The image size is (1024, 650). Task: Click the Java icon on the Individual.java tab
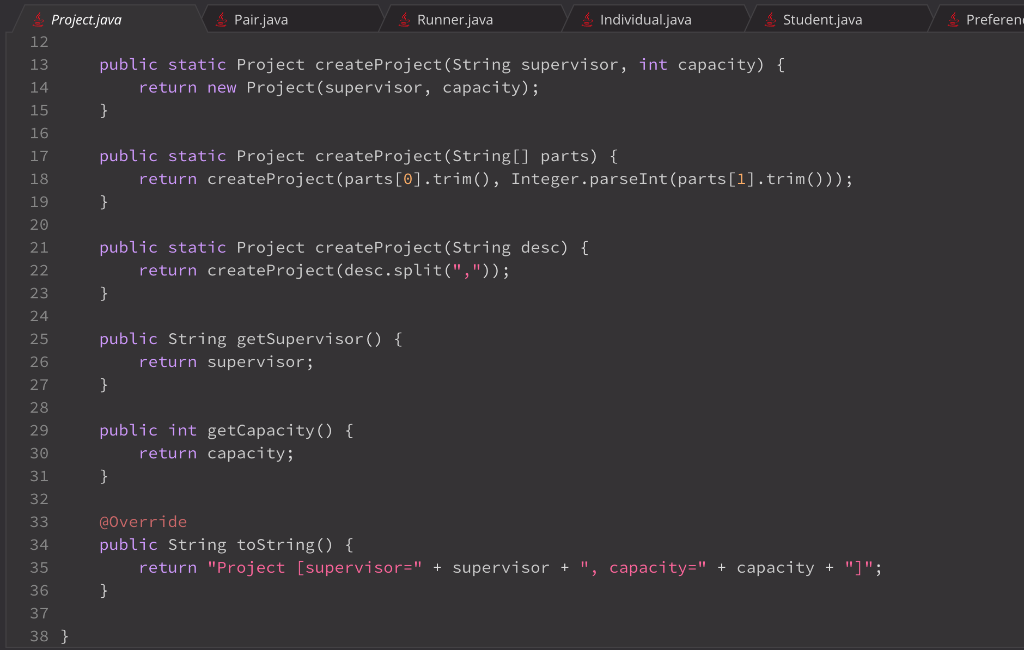point(587,20)
